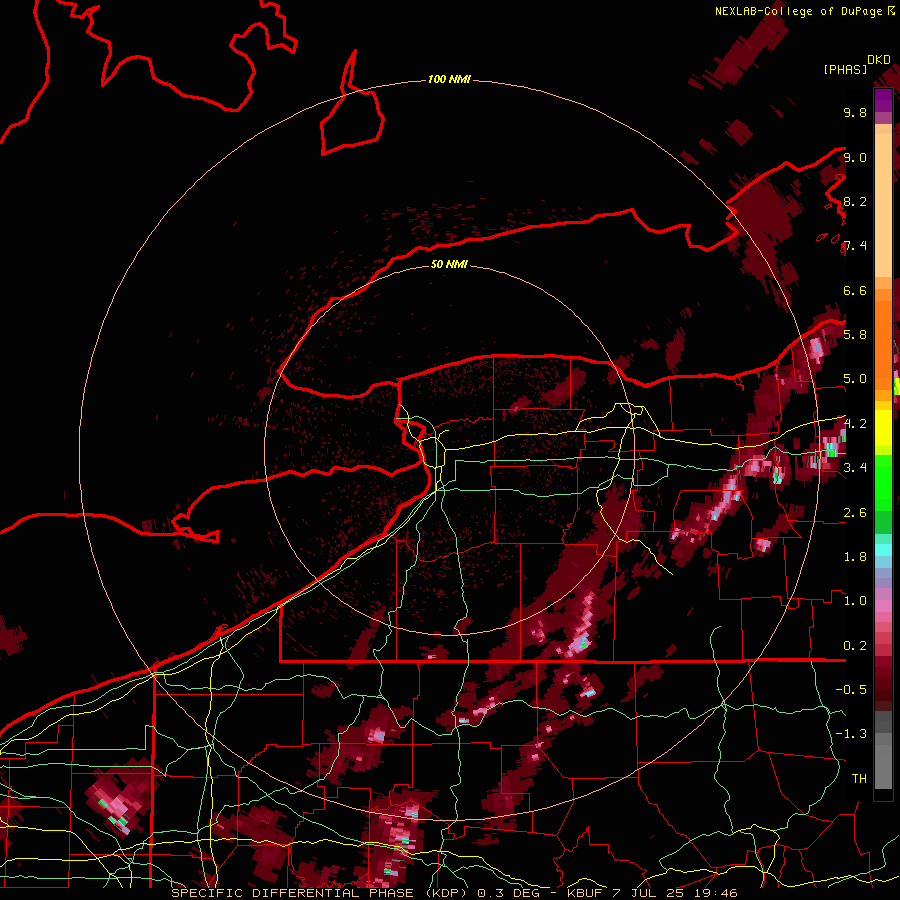900x900 pixels.
Task: Click the light peach segment of the color bar
Action: point(883,205)
